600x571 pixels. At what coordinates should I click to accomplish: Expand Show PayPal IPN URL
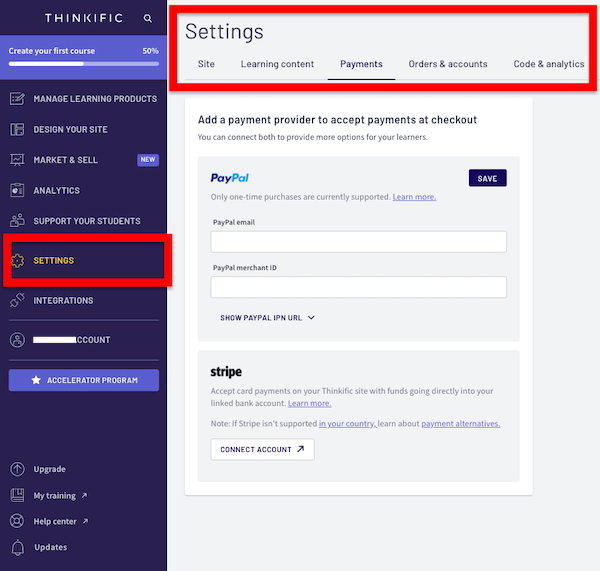pyautogui.click(x=267, y=318)
